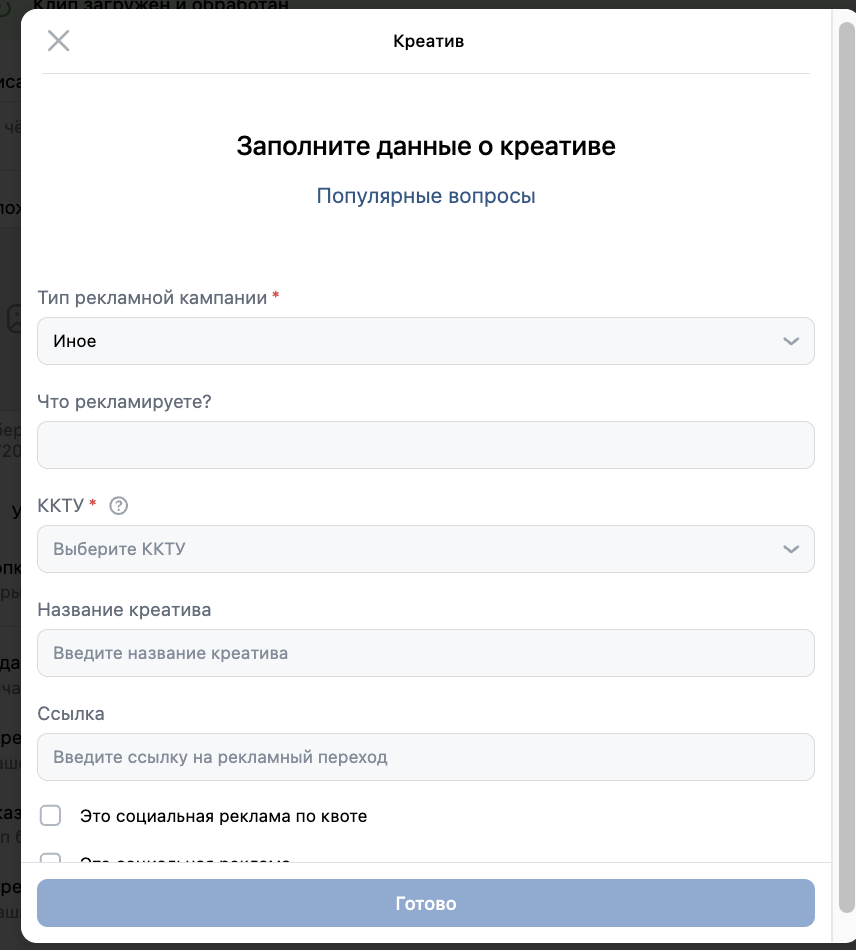This screenshot has width=856, height=950.
Task: Expand the "Выберите ККТУ" dropdown
Action: tap(426, 549)
